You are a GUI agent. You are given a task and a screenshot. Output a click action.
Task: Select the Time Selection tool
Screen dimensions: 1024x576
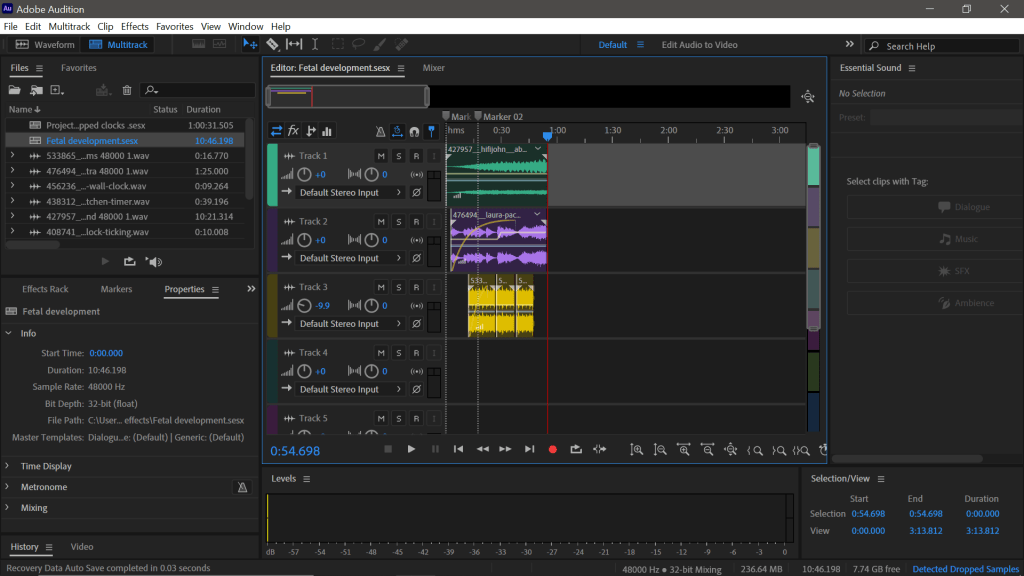tap(315, 45)
